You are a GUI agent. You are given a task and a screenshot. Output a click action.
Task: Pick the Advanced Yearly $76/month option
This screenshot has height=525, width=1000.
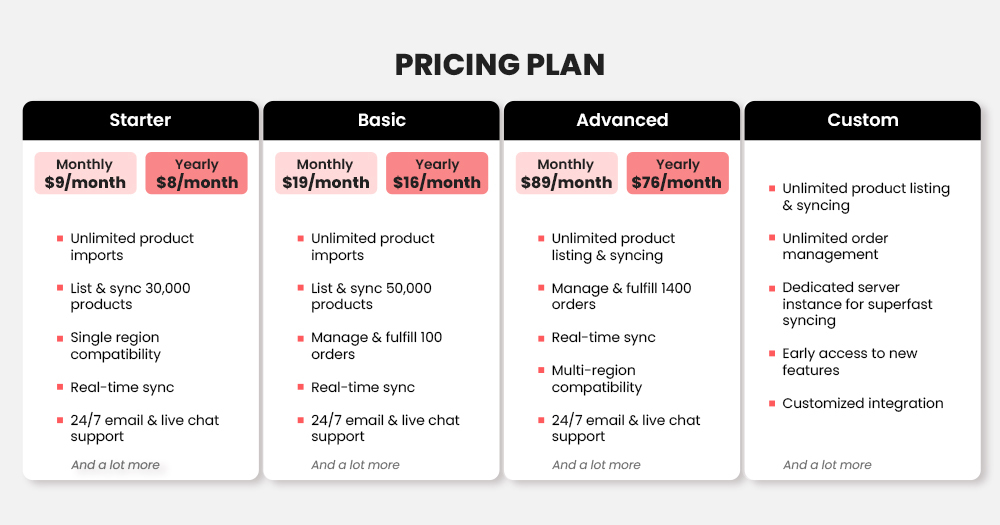[677, 173]
